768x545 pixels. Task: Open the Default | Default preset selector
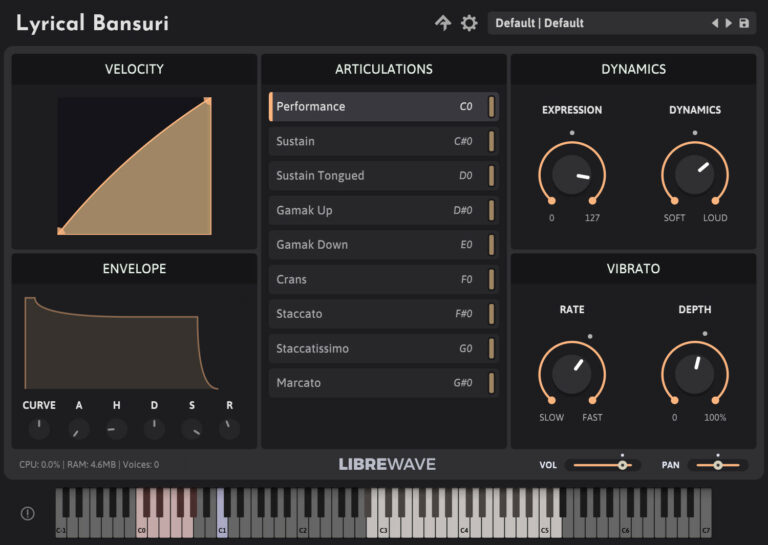(x=622, y=23)
